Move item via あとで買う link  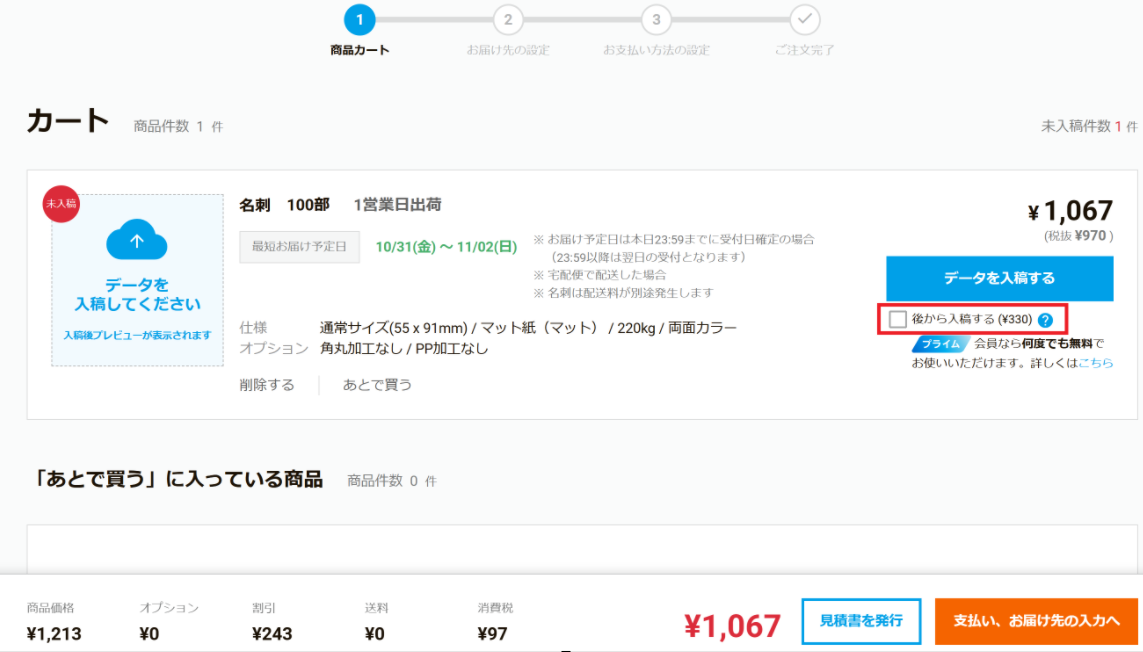point(377,385)
